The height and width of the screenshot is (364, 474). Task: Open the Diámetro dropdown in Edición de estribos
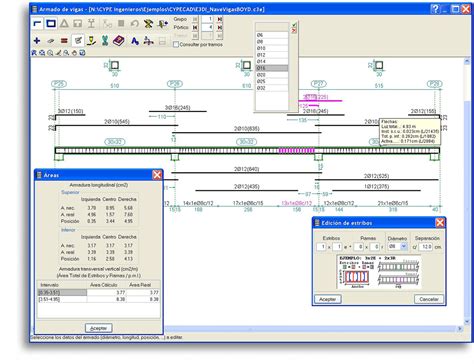point(404,246)
